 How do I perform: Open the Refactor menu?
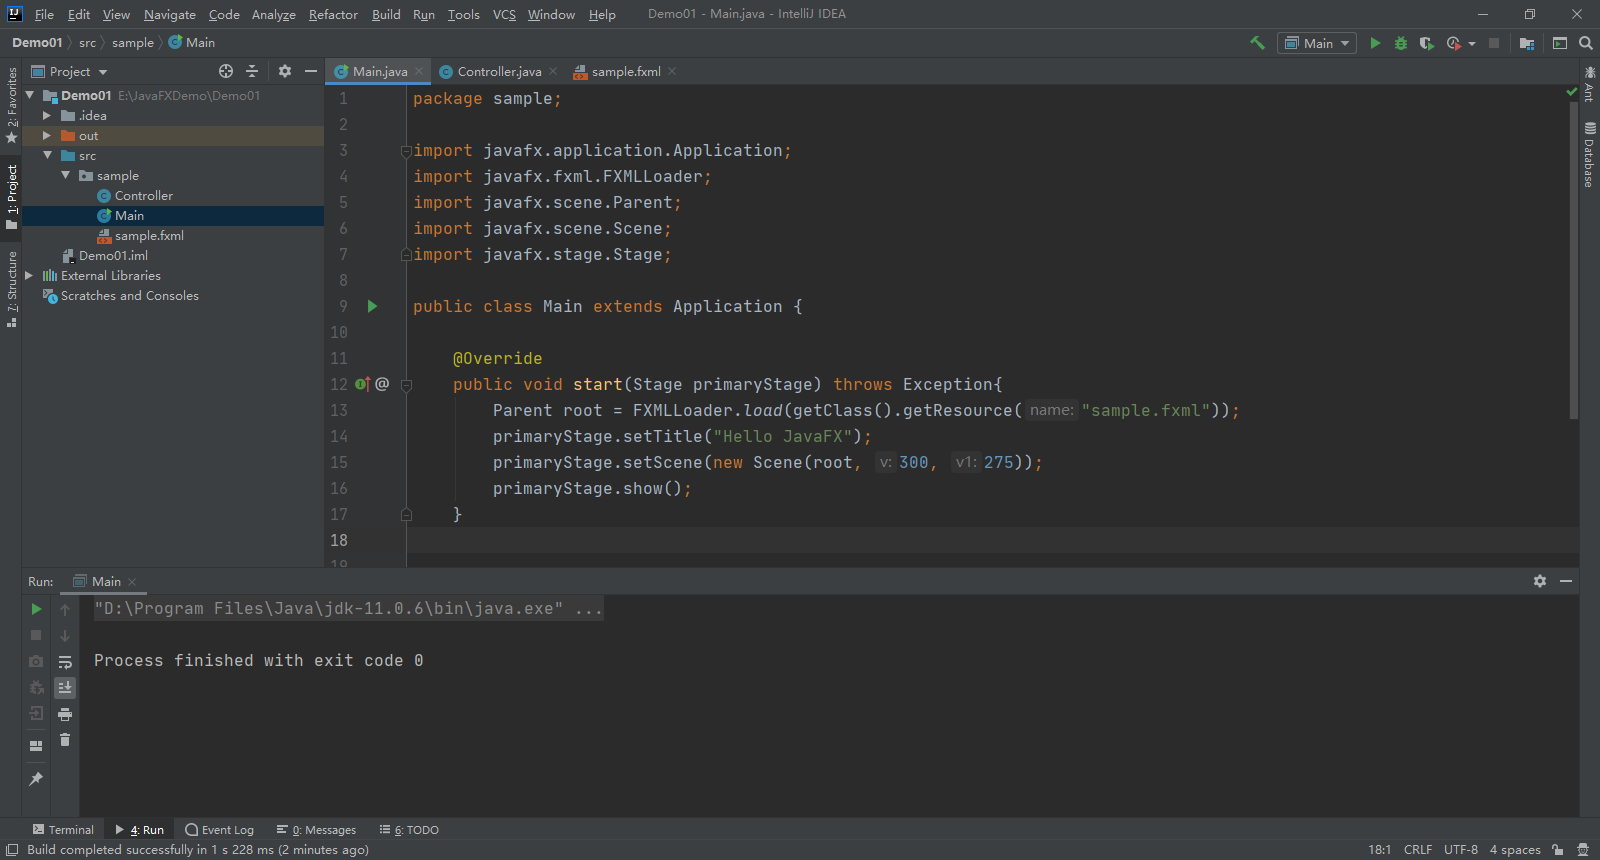pos(333,14)
